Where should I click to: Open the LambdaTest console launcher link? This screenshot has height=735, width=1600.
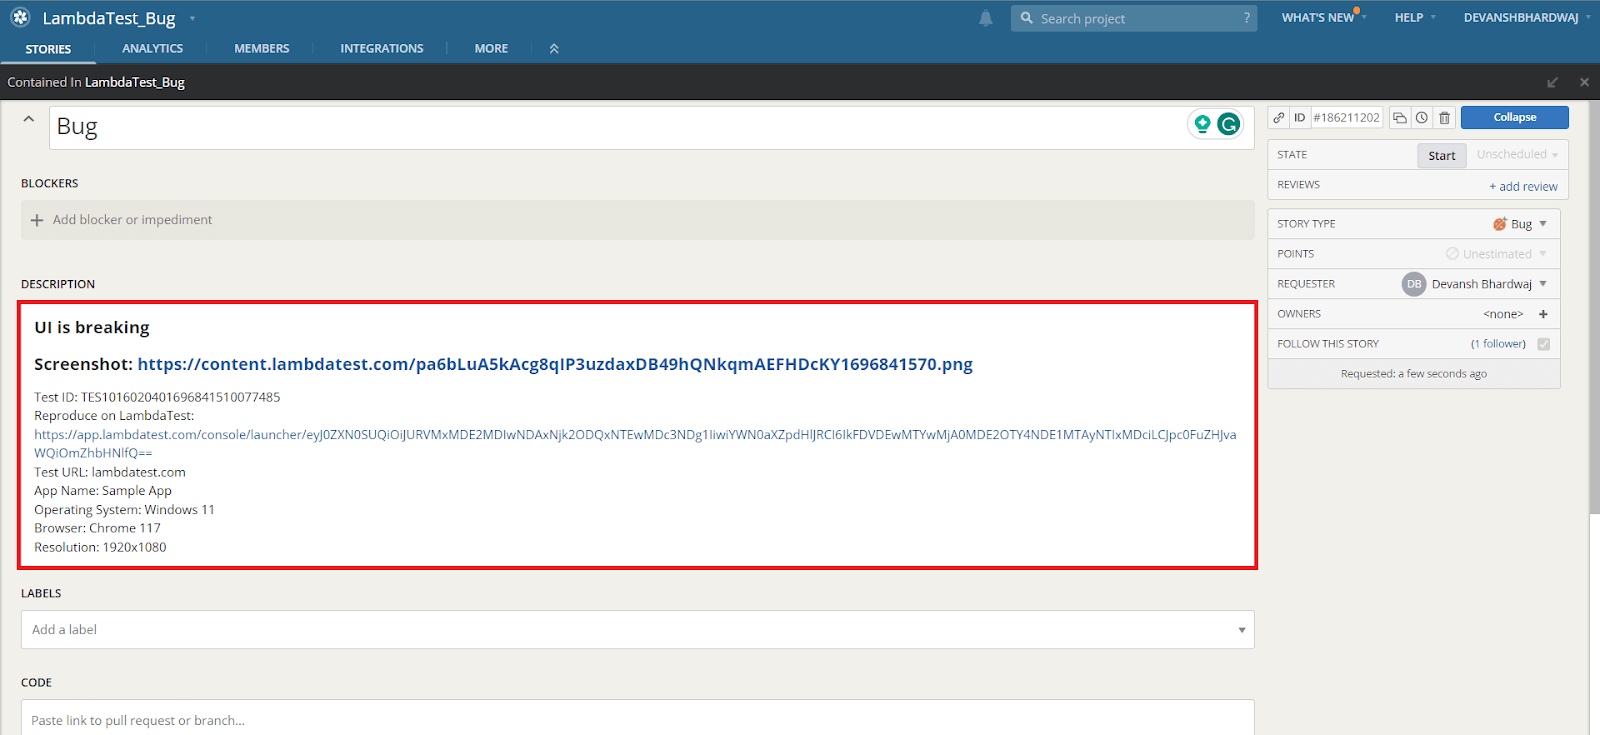635,444
